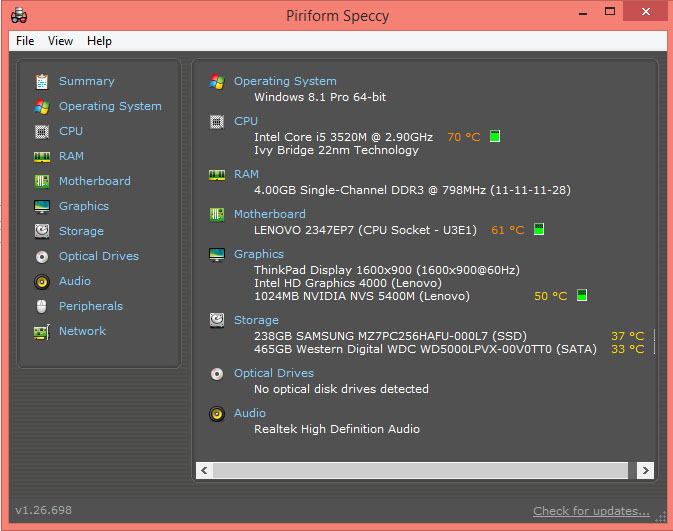This screenshot has width=673, height=531.
Task: Click the Summary clipboard icon in sidebar
Action: pyautogui.click(x=42, y=82)
